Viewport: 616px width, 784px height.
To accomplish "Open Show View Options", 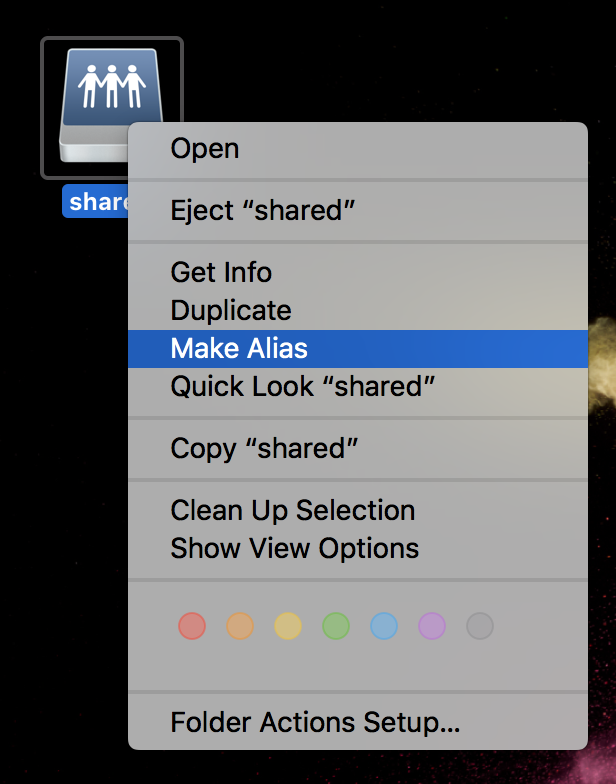I will tap(294, 548).
